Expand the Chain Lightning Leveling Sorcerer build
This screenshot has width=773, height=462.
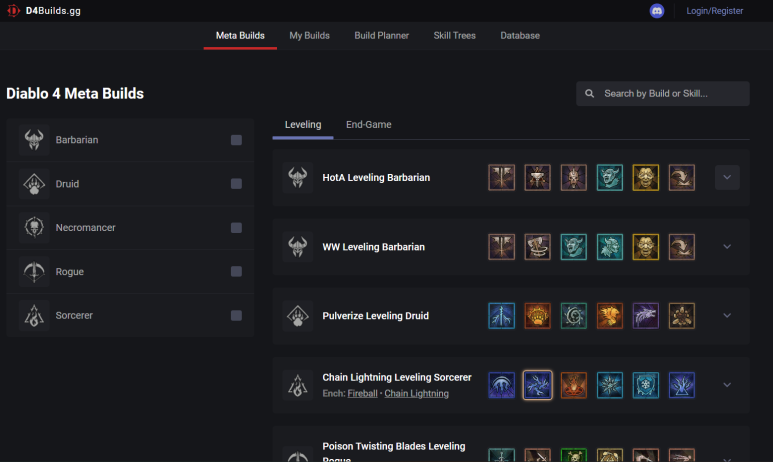[727, 385]
